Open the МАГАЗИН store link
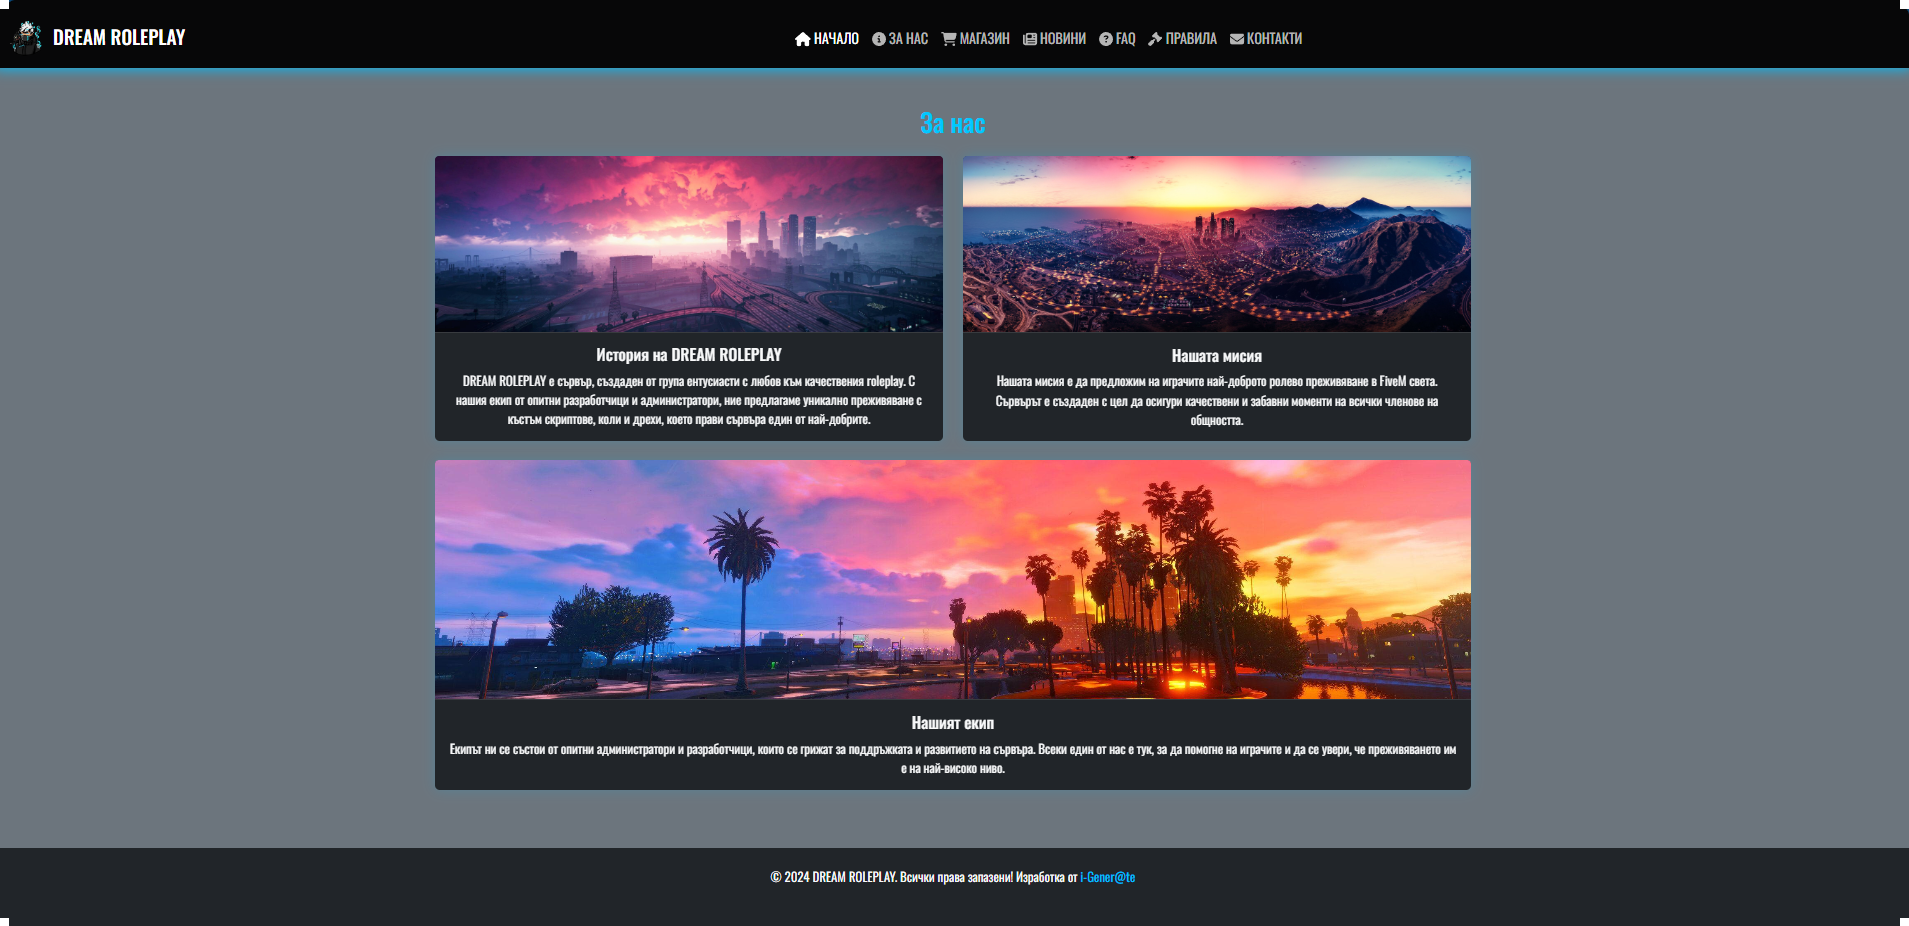The image size is (1909, 926). (976, 39)
